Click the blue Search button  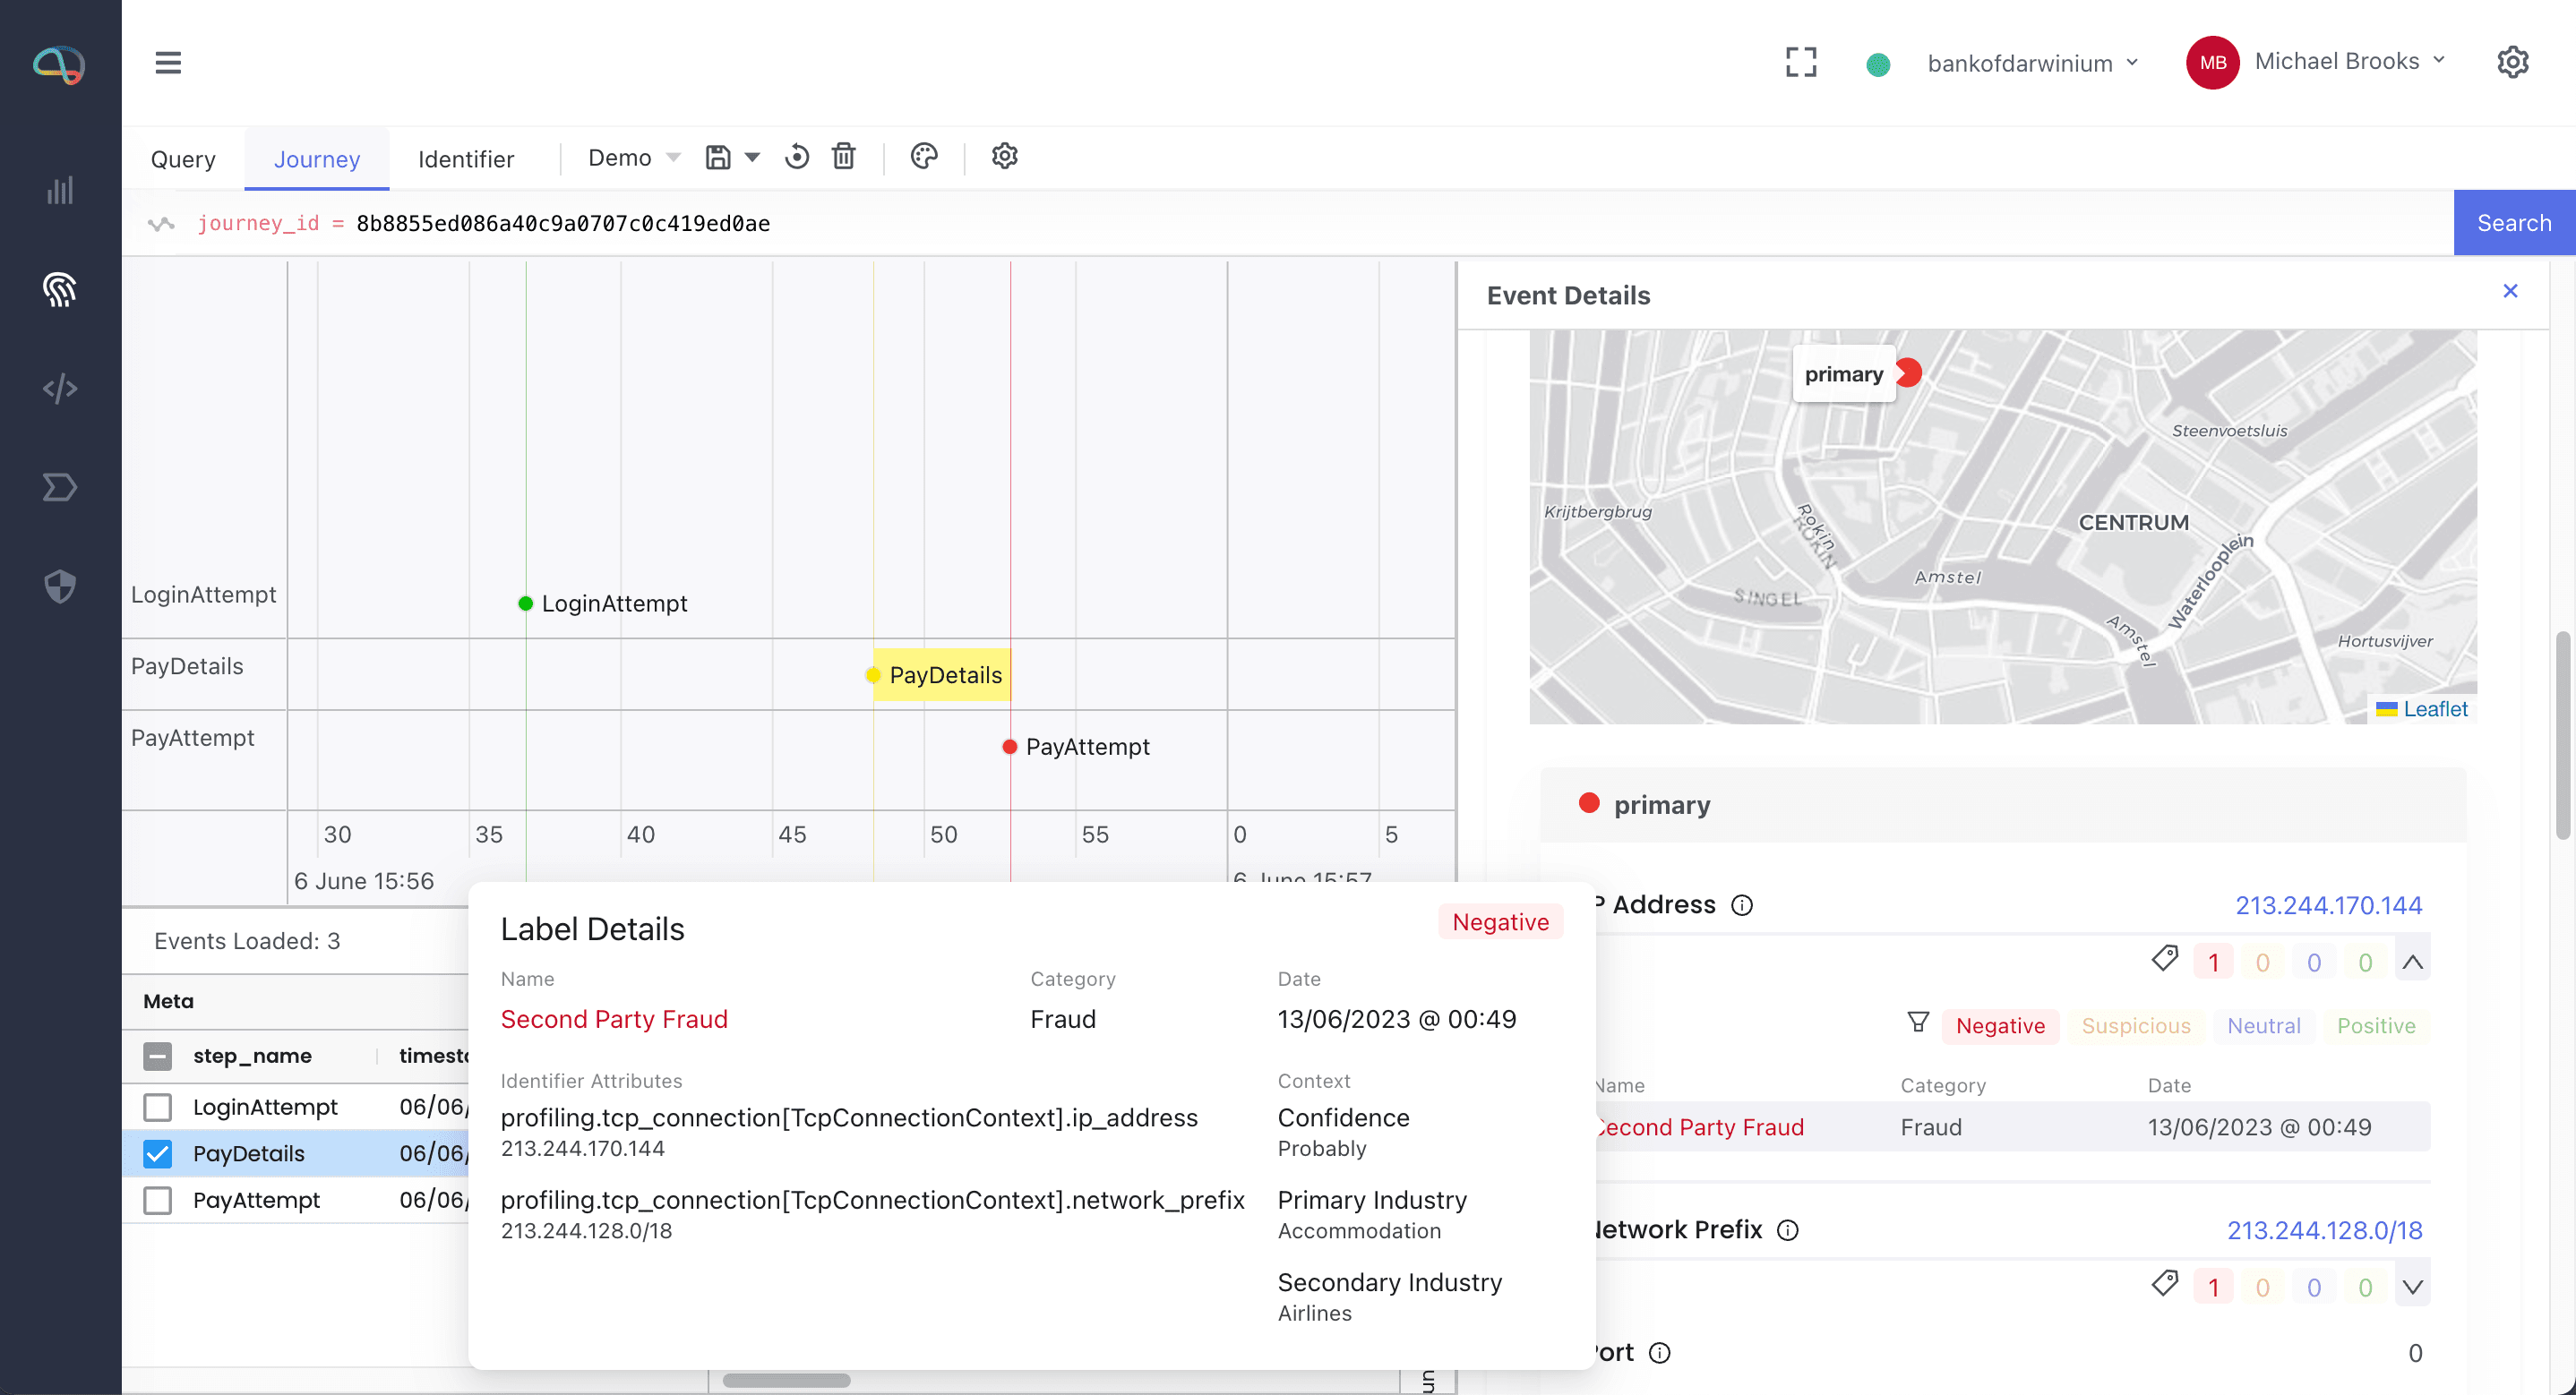[x=2513, y=223]
